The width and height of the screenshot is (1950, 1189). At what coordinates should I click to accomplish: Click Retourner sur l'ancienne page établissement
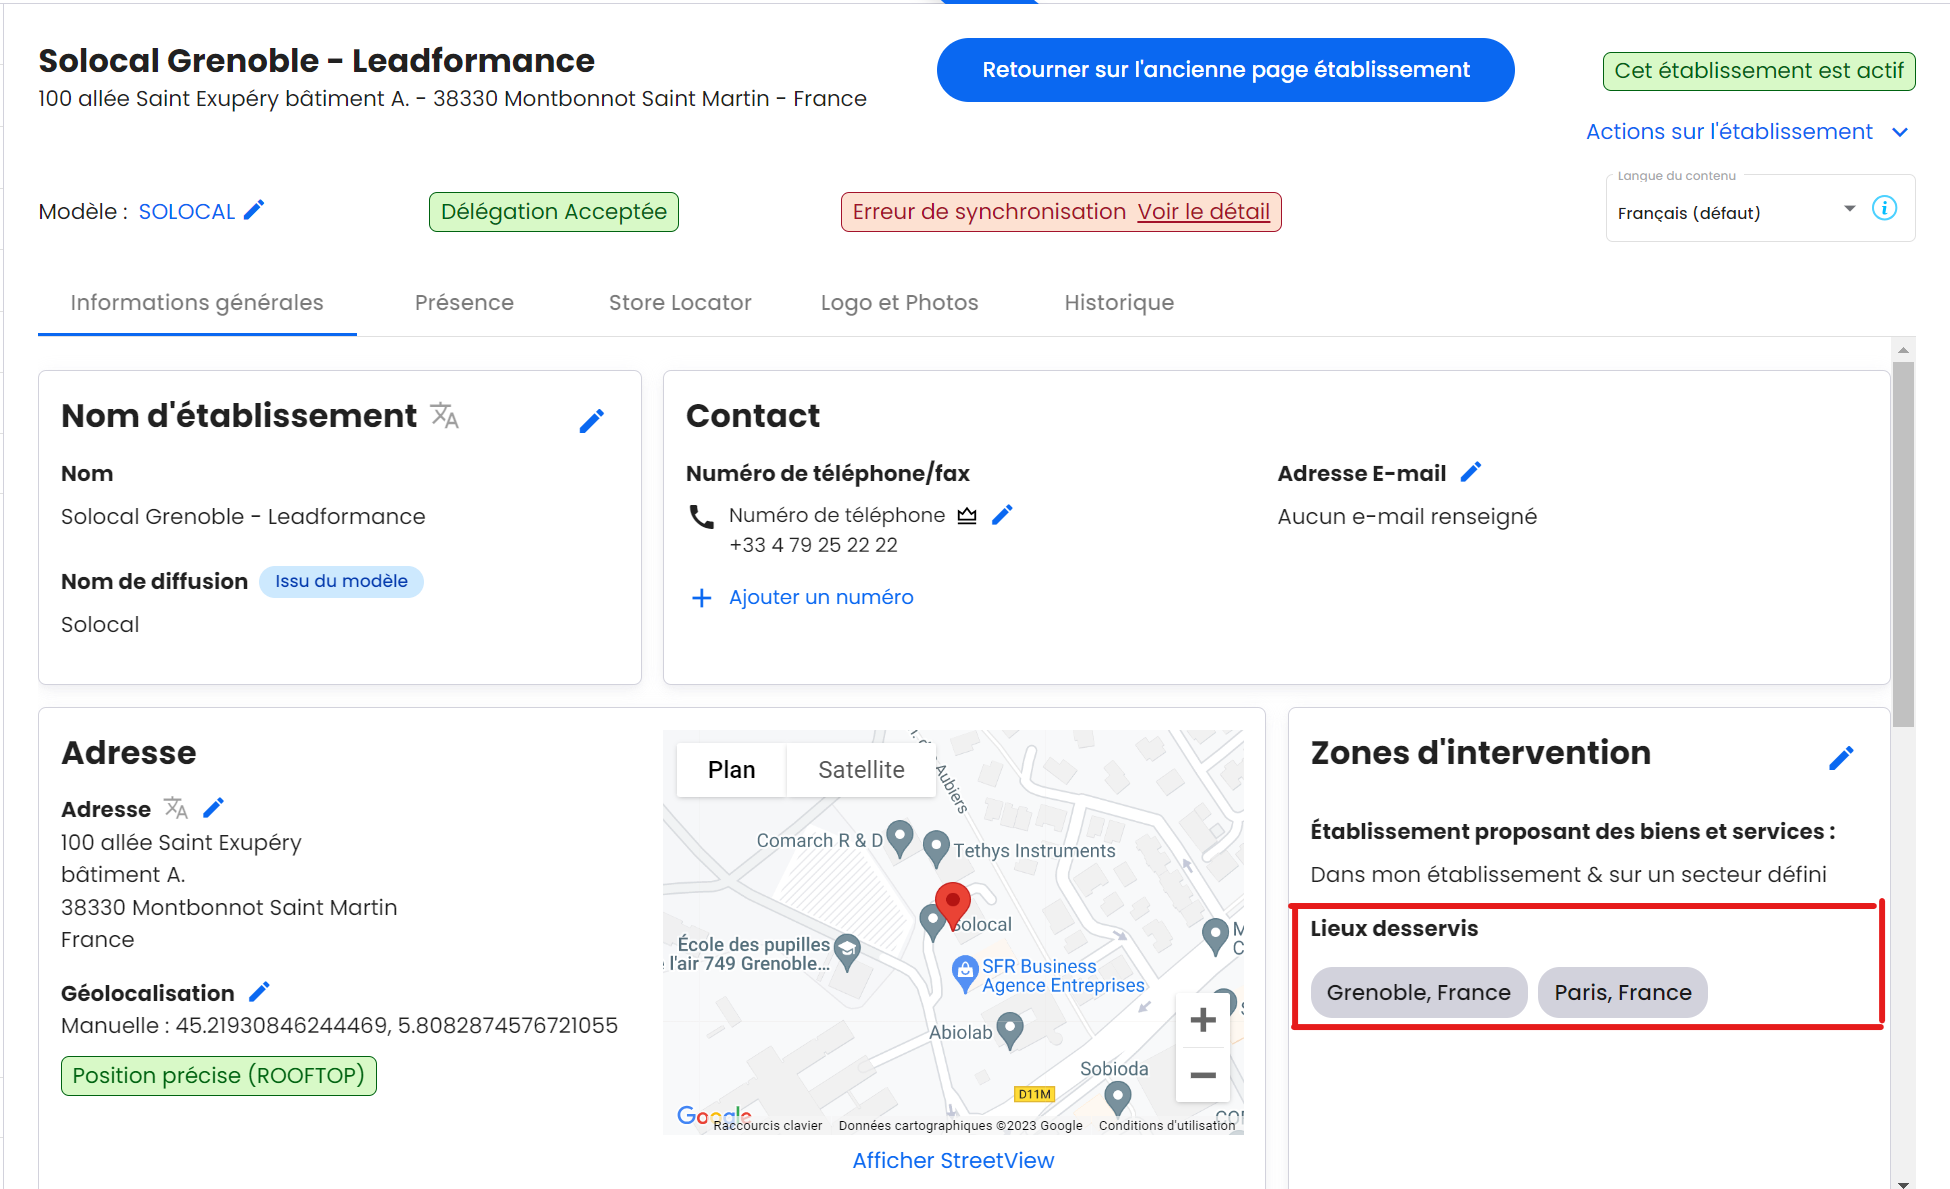tap(1225, 70)
